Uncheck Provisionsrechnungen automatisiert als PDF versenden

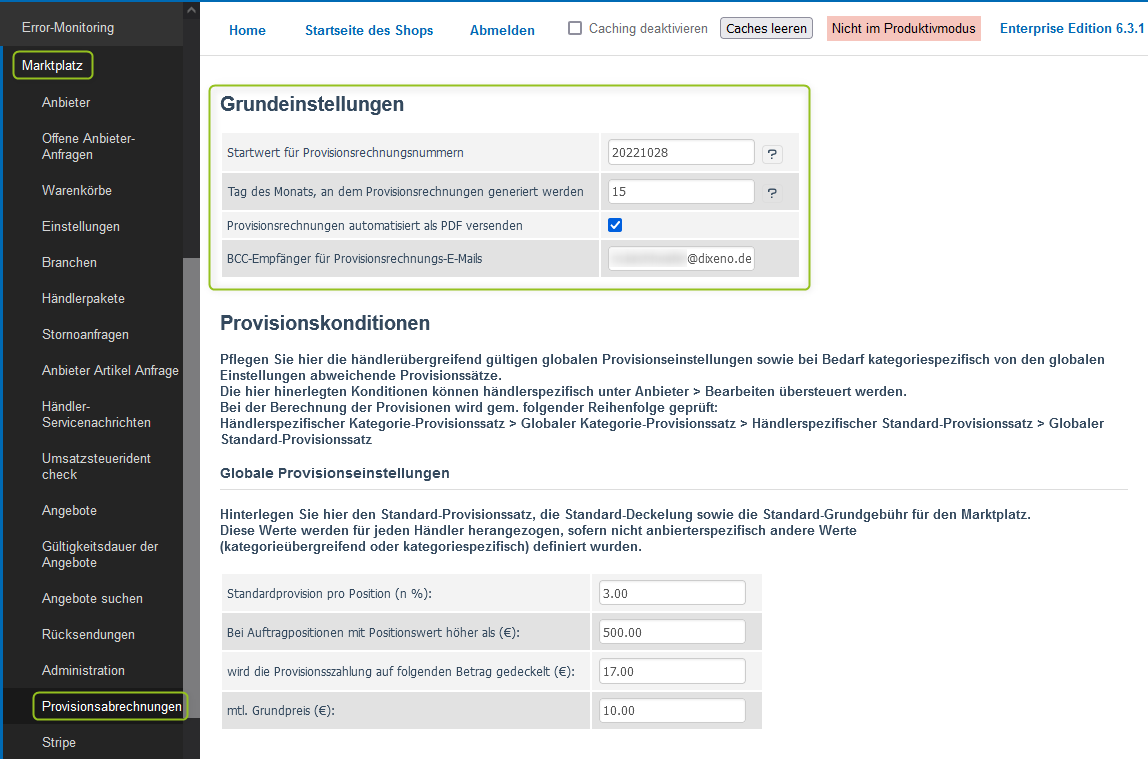coord(615,225)
